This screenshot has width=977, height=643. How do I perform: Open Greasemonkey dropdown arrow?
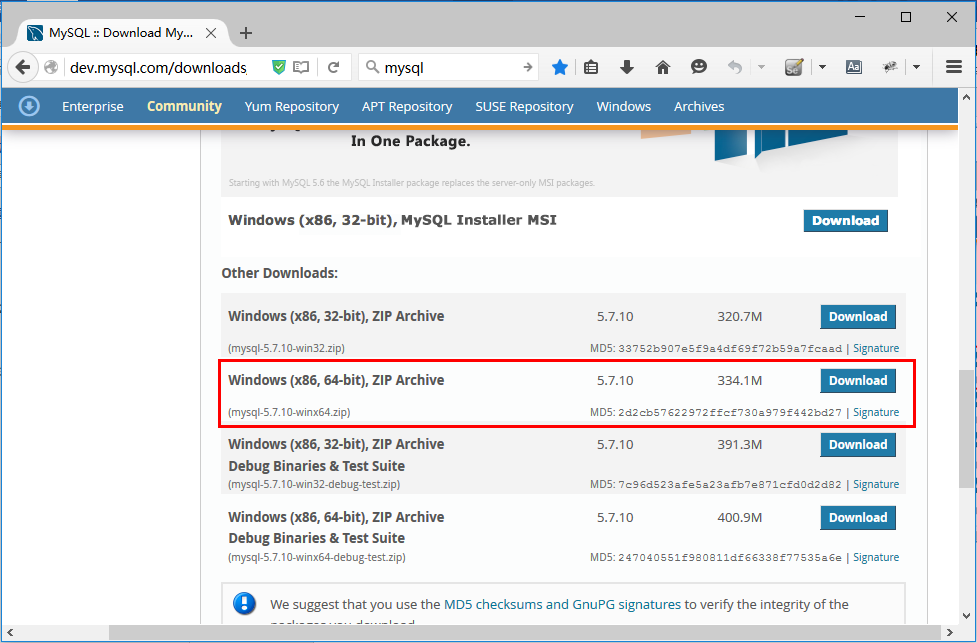tap(916, 67)
